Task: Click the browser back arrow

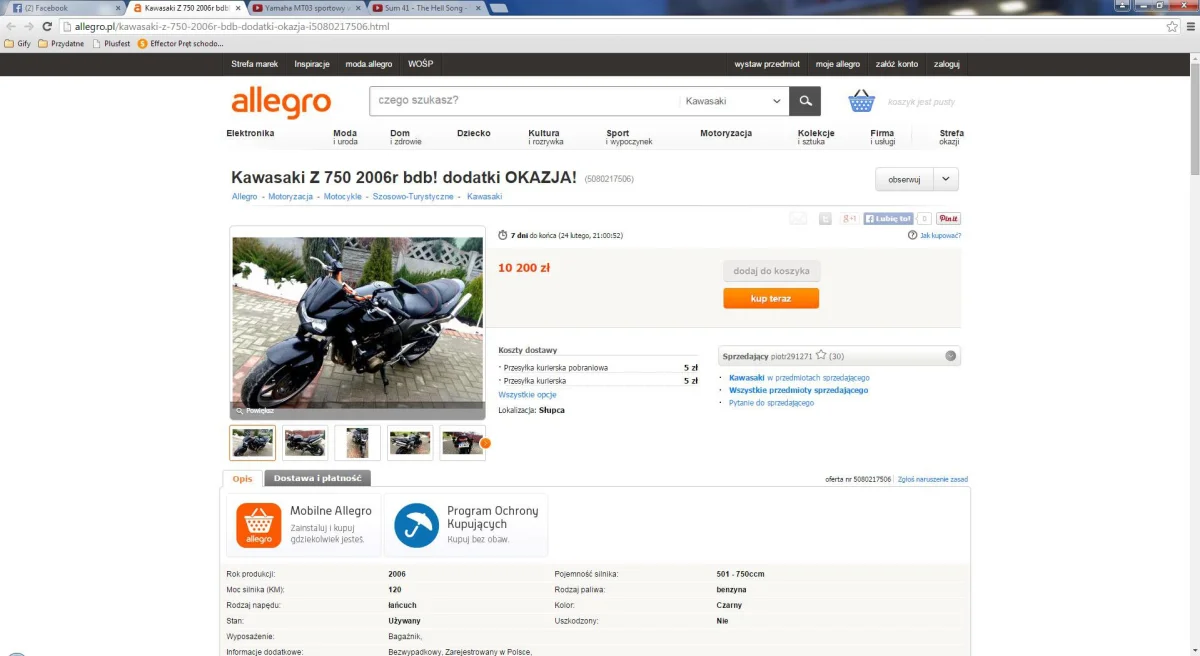Action: (x=11, y=26)
